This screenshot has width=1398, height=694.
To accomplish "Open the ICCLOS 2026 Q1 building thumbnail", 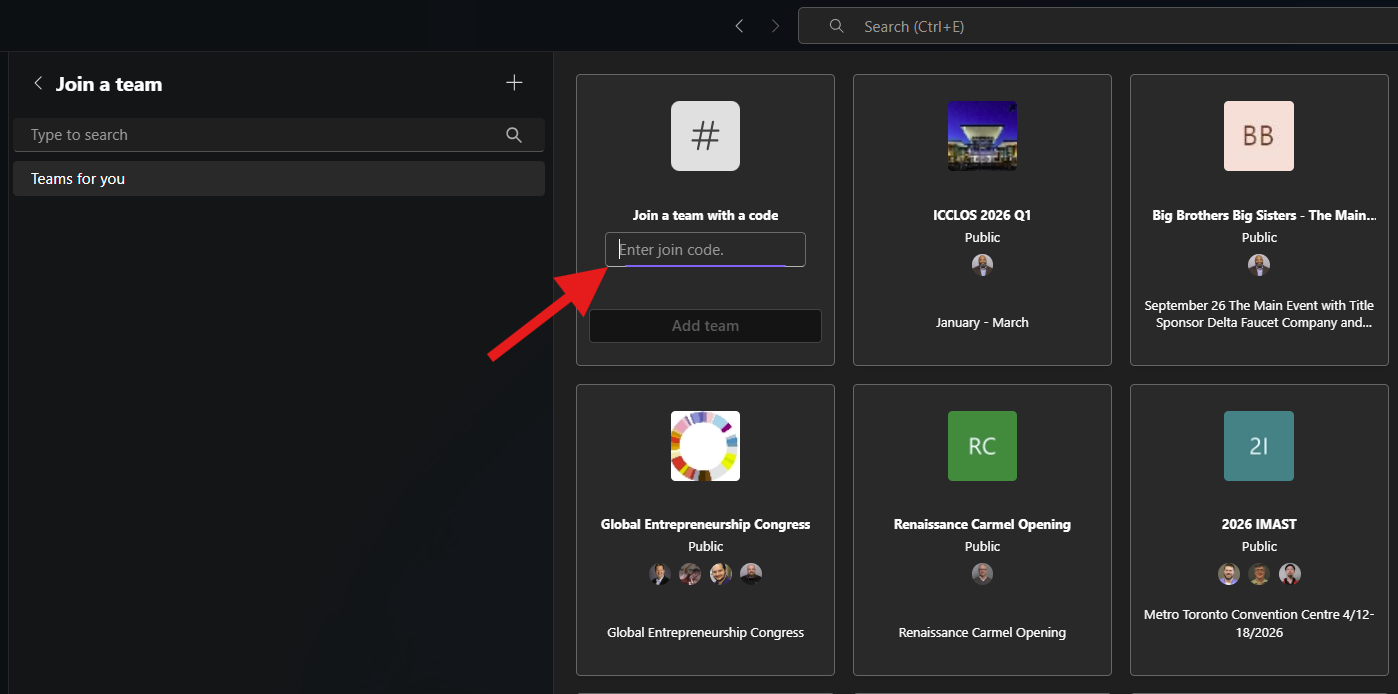I will tap(982, 136).
